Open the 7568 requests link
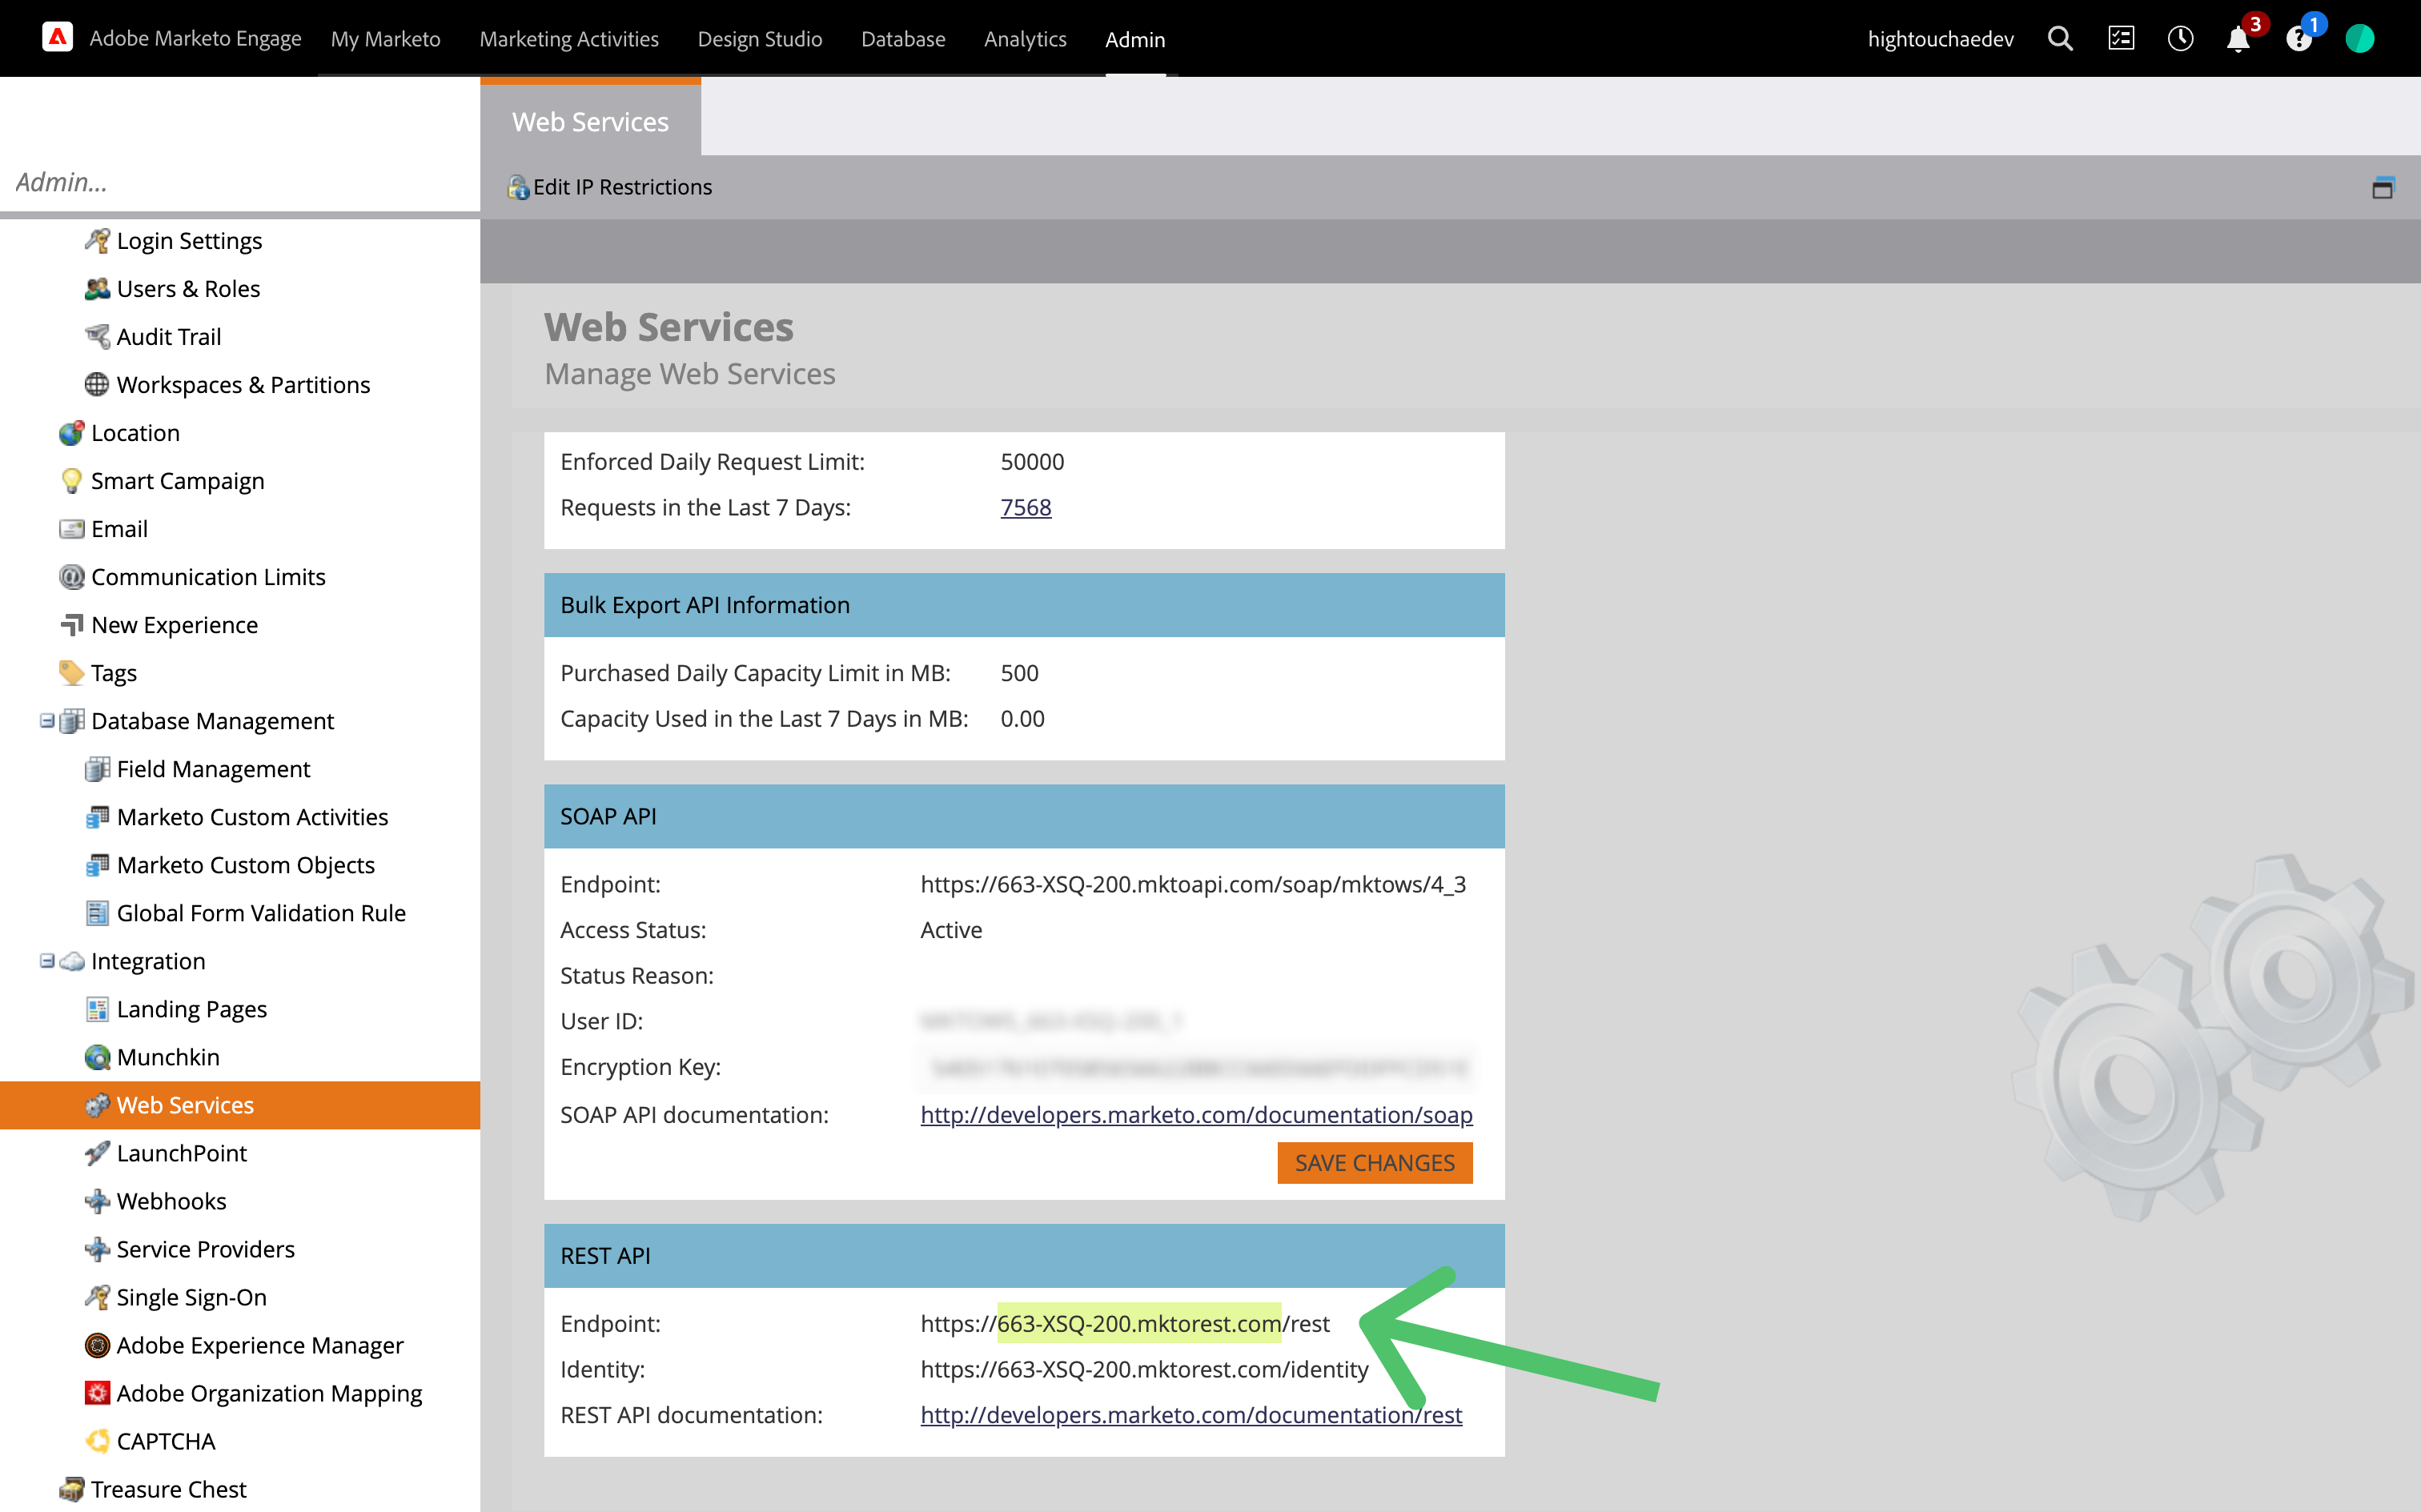This screenshot has height=1512, width=2421. point(1026,507)
